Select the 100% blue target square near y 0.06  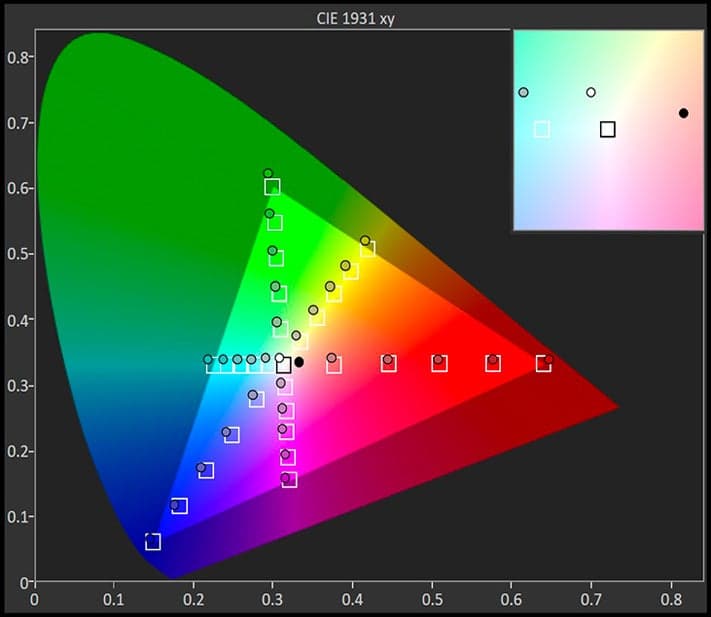point(153,542)
